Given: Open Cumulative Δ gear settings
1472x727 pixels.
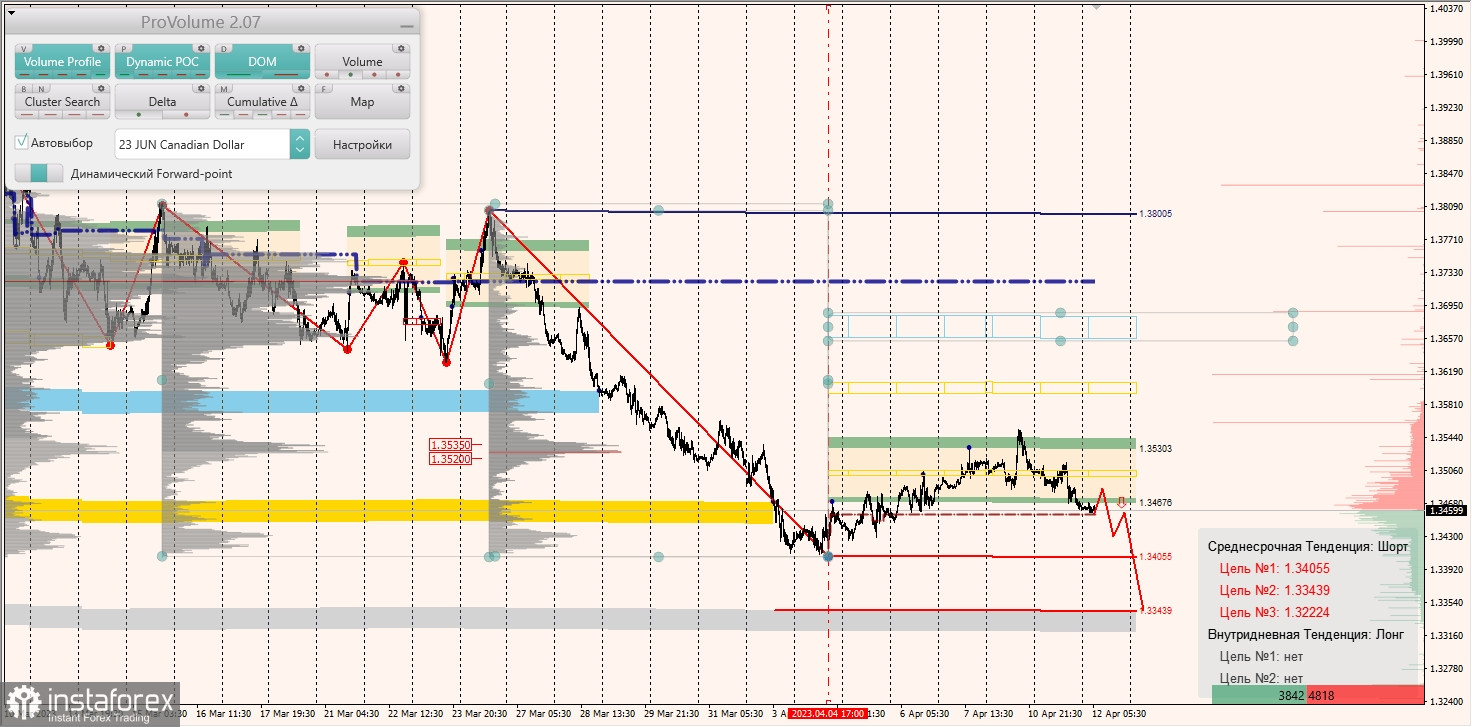Looking at the screenshot, I should pos(301,88).
